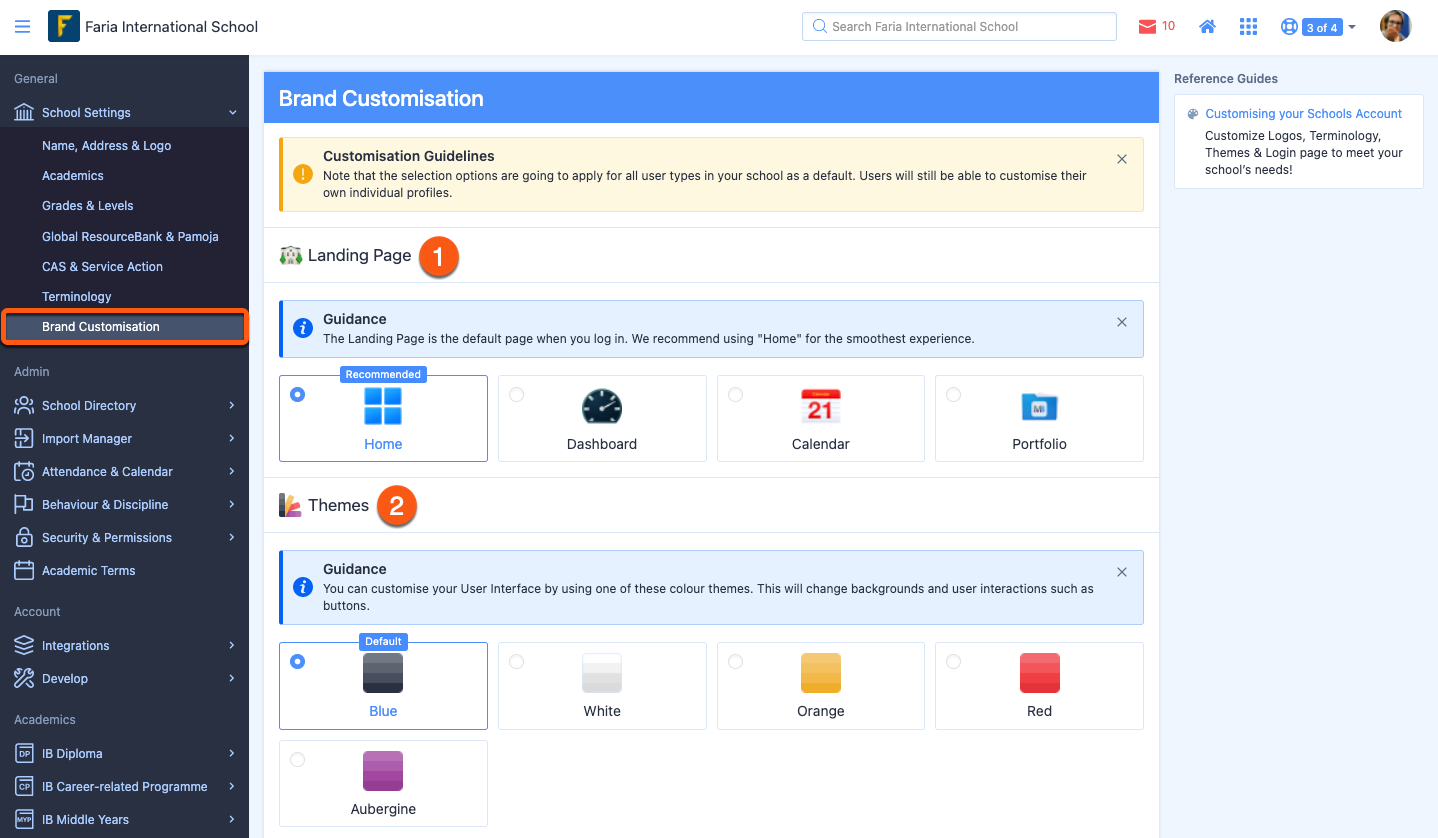Click the school search input field
Screen dimensions: 1438x838
[958, 26]
